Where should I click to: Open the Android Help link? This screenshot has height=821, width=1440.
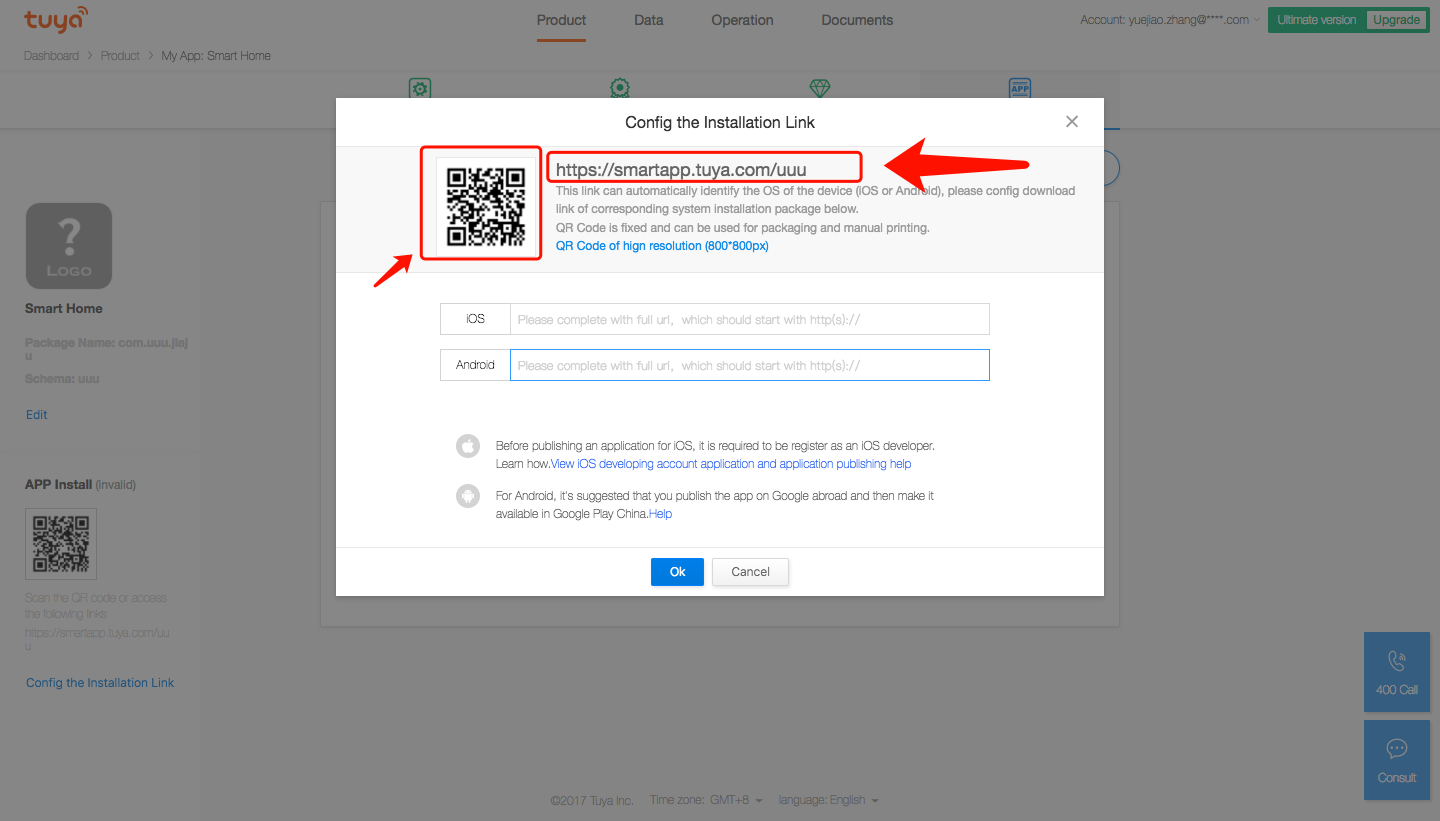coord(660,514)
